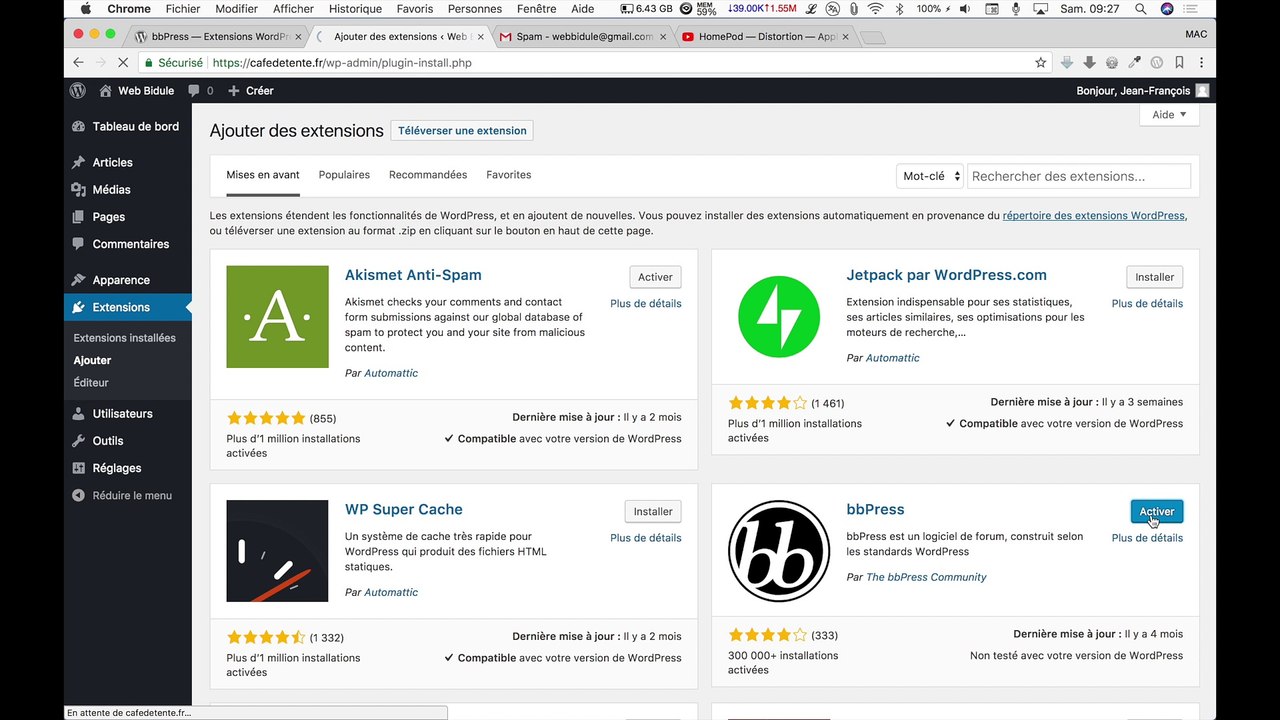Click the Créer plus item in admin bar
The image size is (1280, 720).
(250, 90)
